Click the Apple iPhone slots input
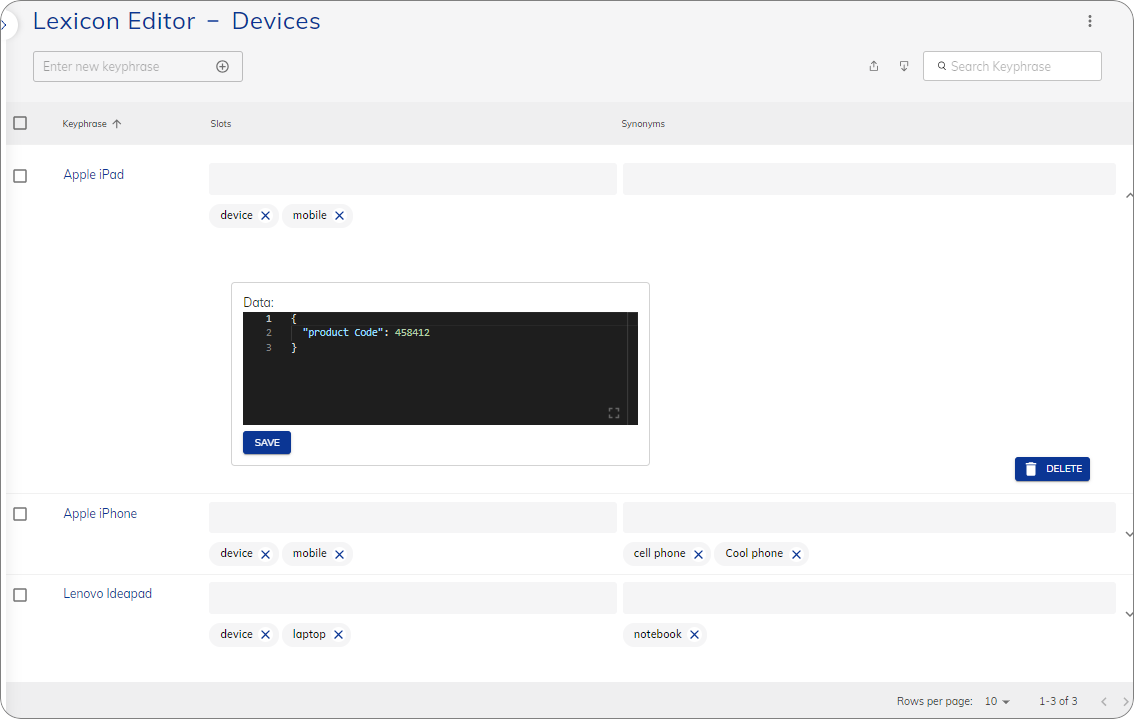 pos(413,518)
